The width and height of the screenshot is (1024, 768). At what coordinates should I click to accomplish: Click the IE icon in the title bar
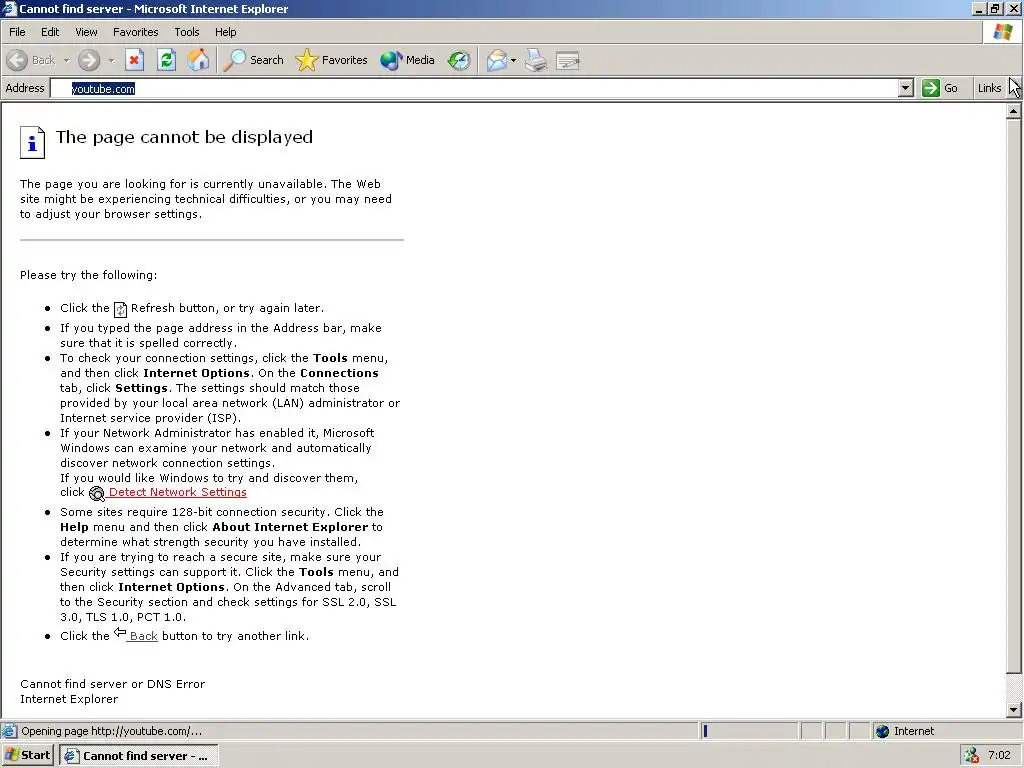coord(9,8)
